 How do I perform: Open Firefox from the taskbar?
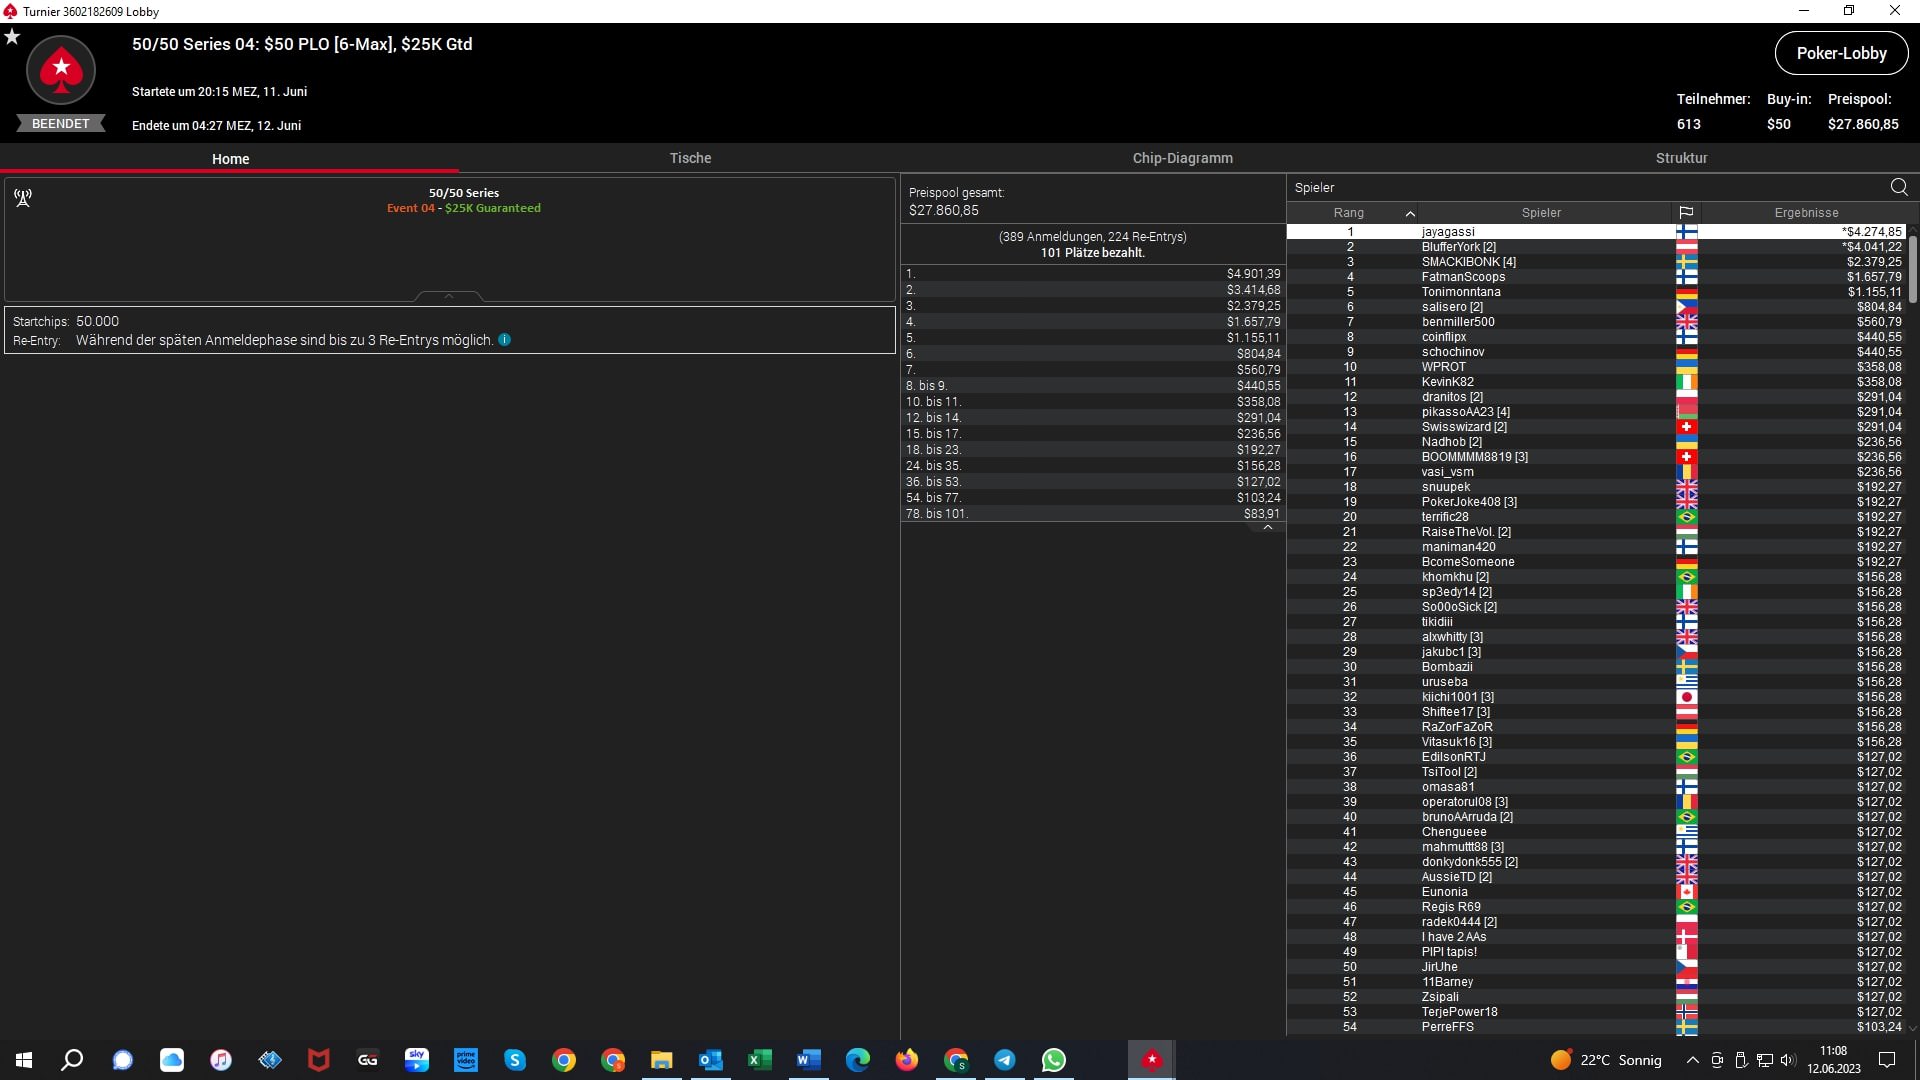[907, 1060]
